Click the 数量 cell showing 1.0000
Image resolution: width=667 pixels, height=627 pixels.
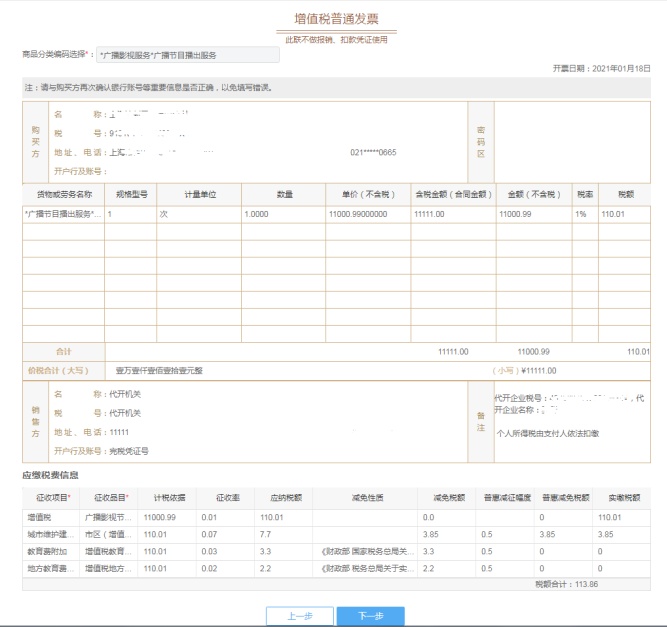coord(283,214)
